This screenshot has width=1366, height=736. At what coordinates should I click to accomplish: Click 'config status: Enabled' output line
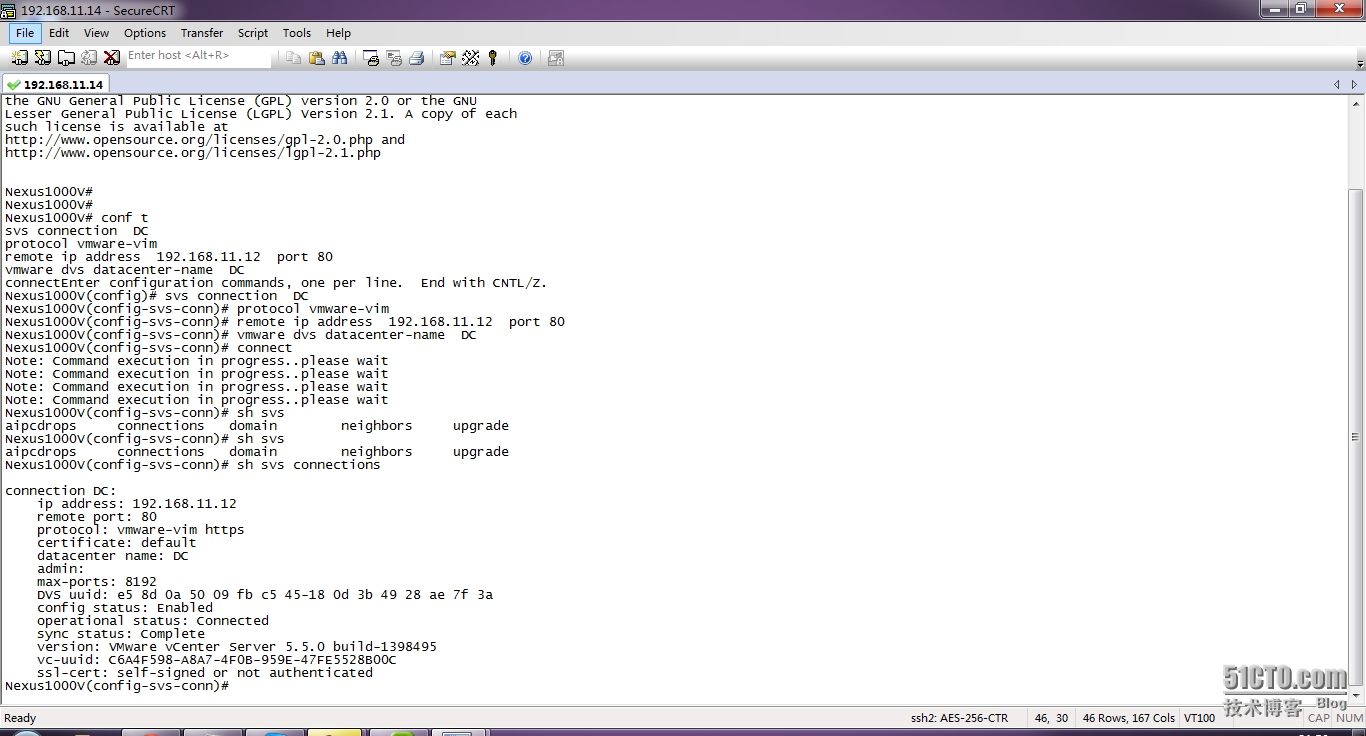(x=125, y=608)
